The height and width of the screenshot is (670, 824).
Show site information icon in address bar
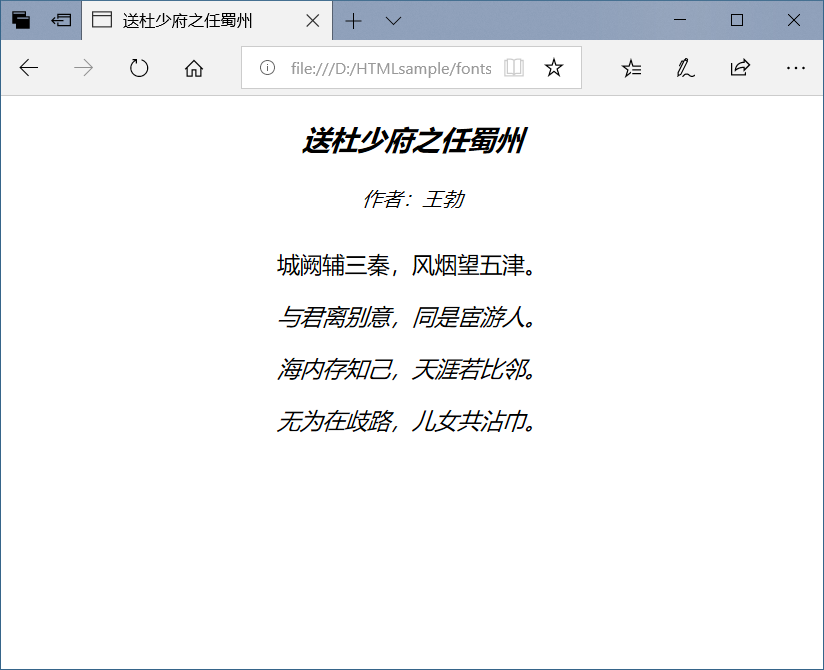267,68
